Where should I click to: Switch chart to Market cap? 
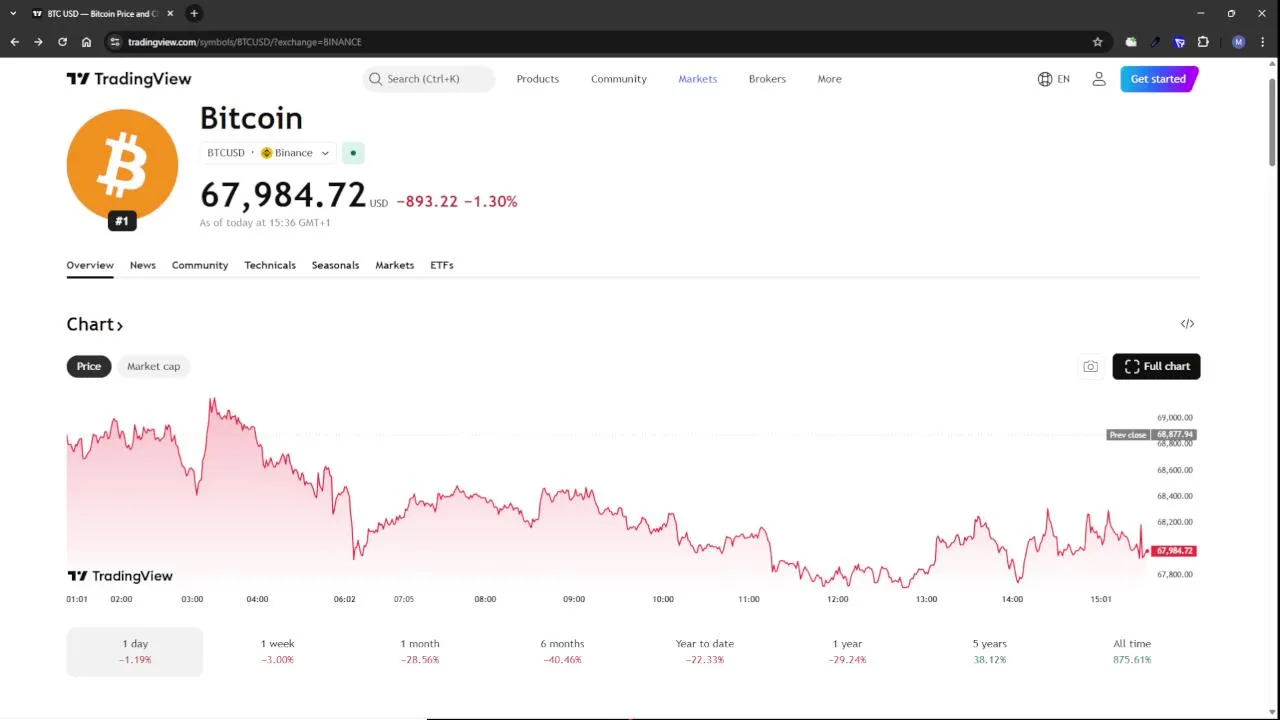153,366
